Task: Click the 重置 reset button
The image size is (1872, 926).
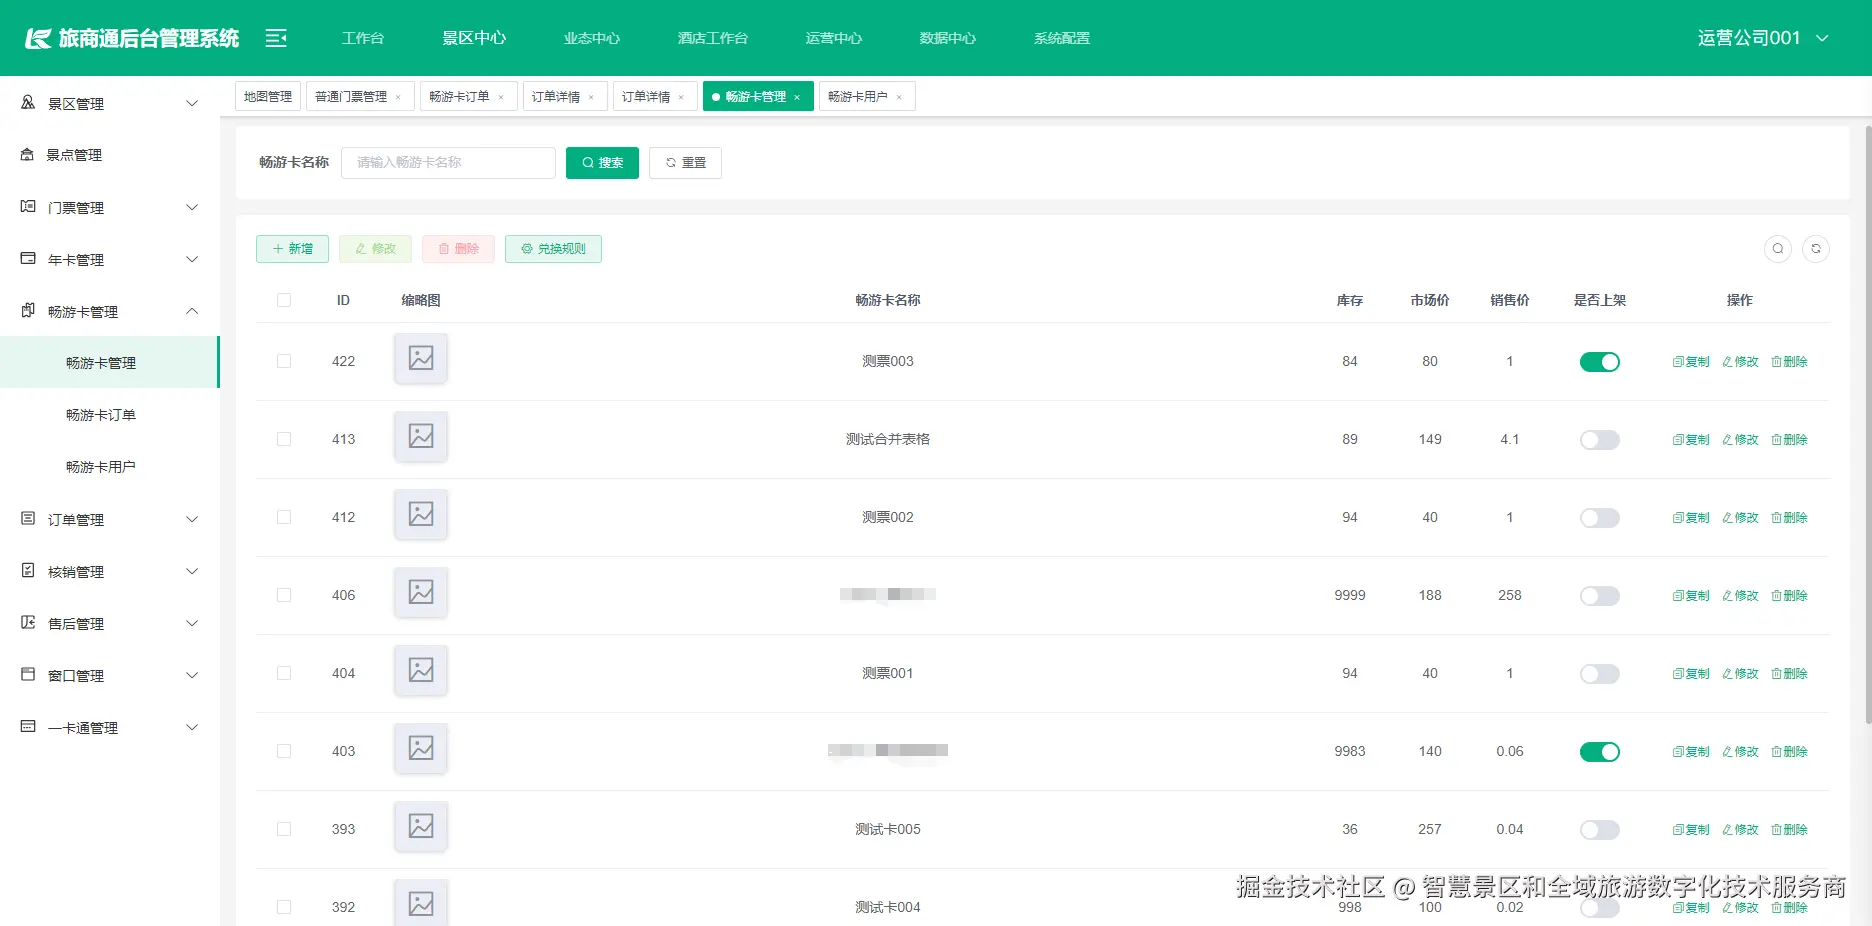Action: pyautogui.click(x=685, y=162)
